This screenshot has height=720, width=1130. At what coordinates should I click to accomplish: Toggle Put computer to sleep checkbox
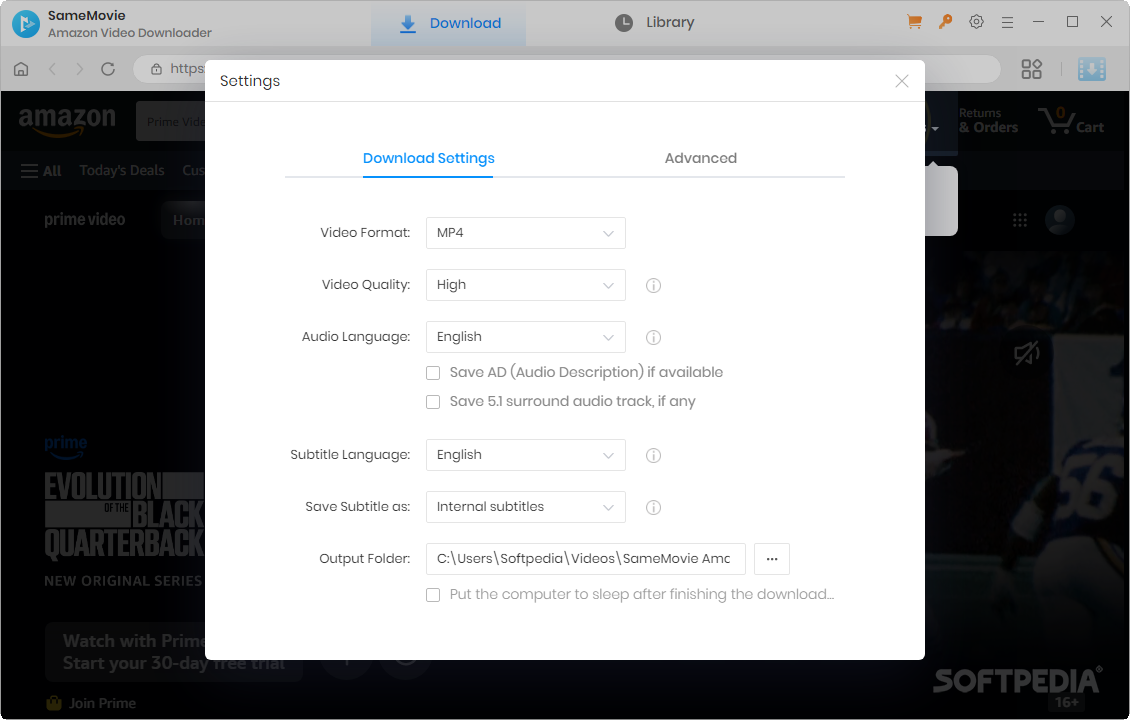[x=433, y=595]
